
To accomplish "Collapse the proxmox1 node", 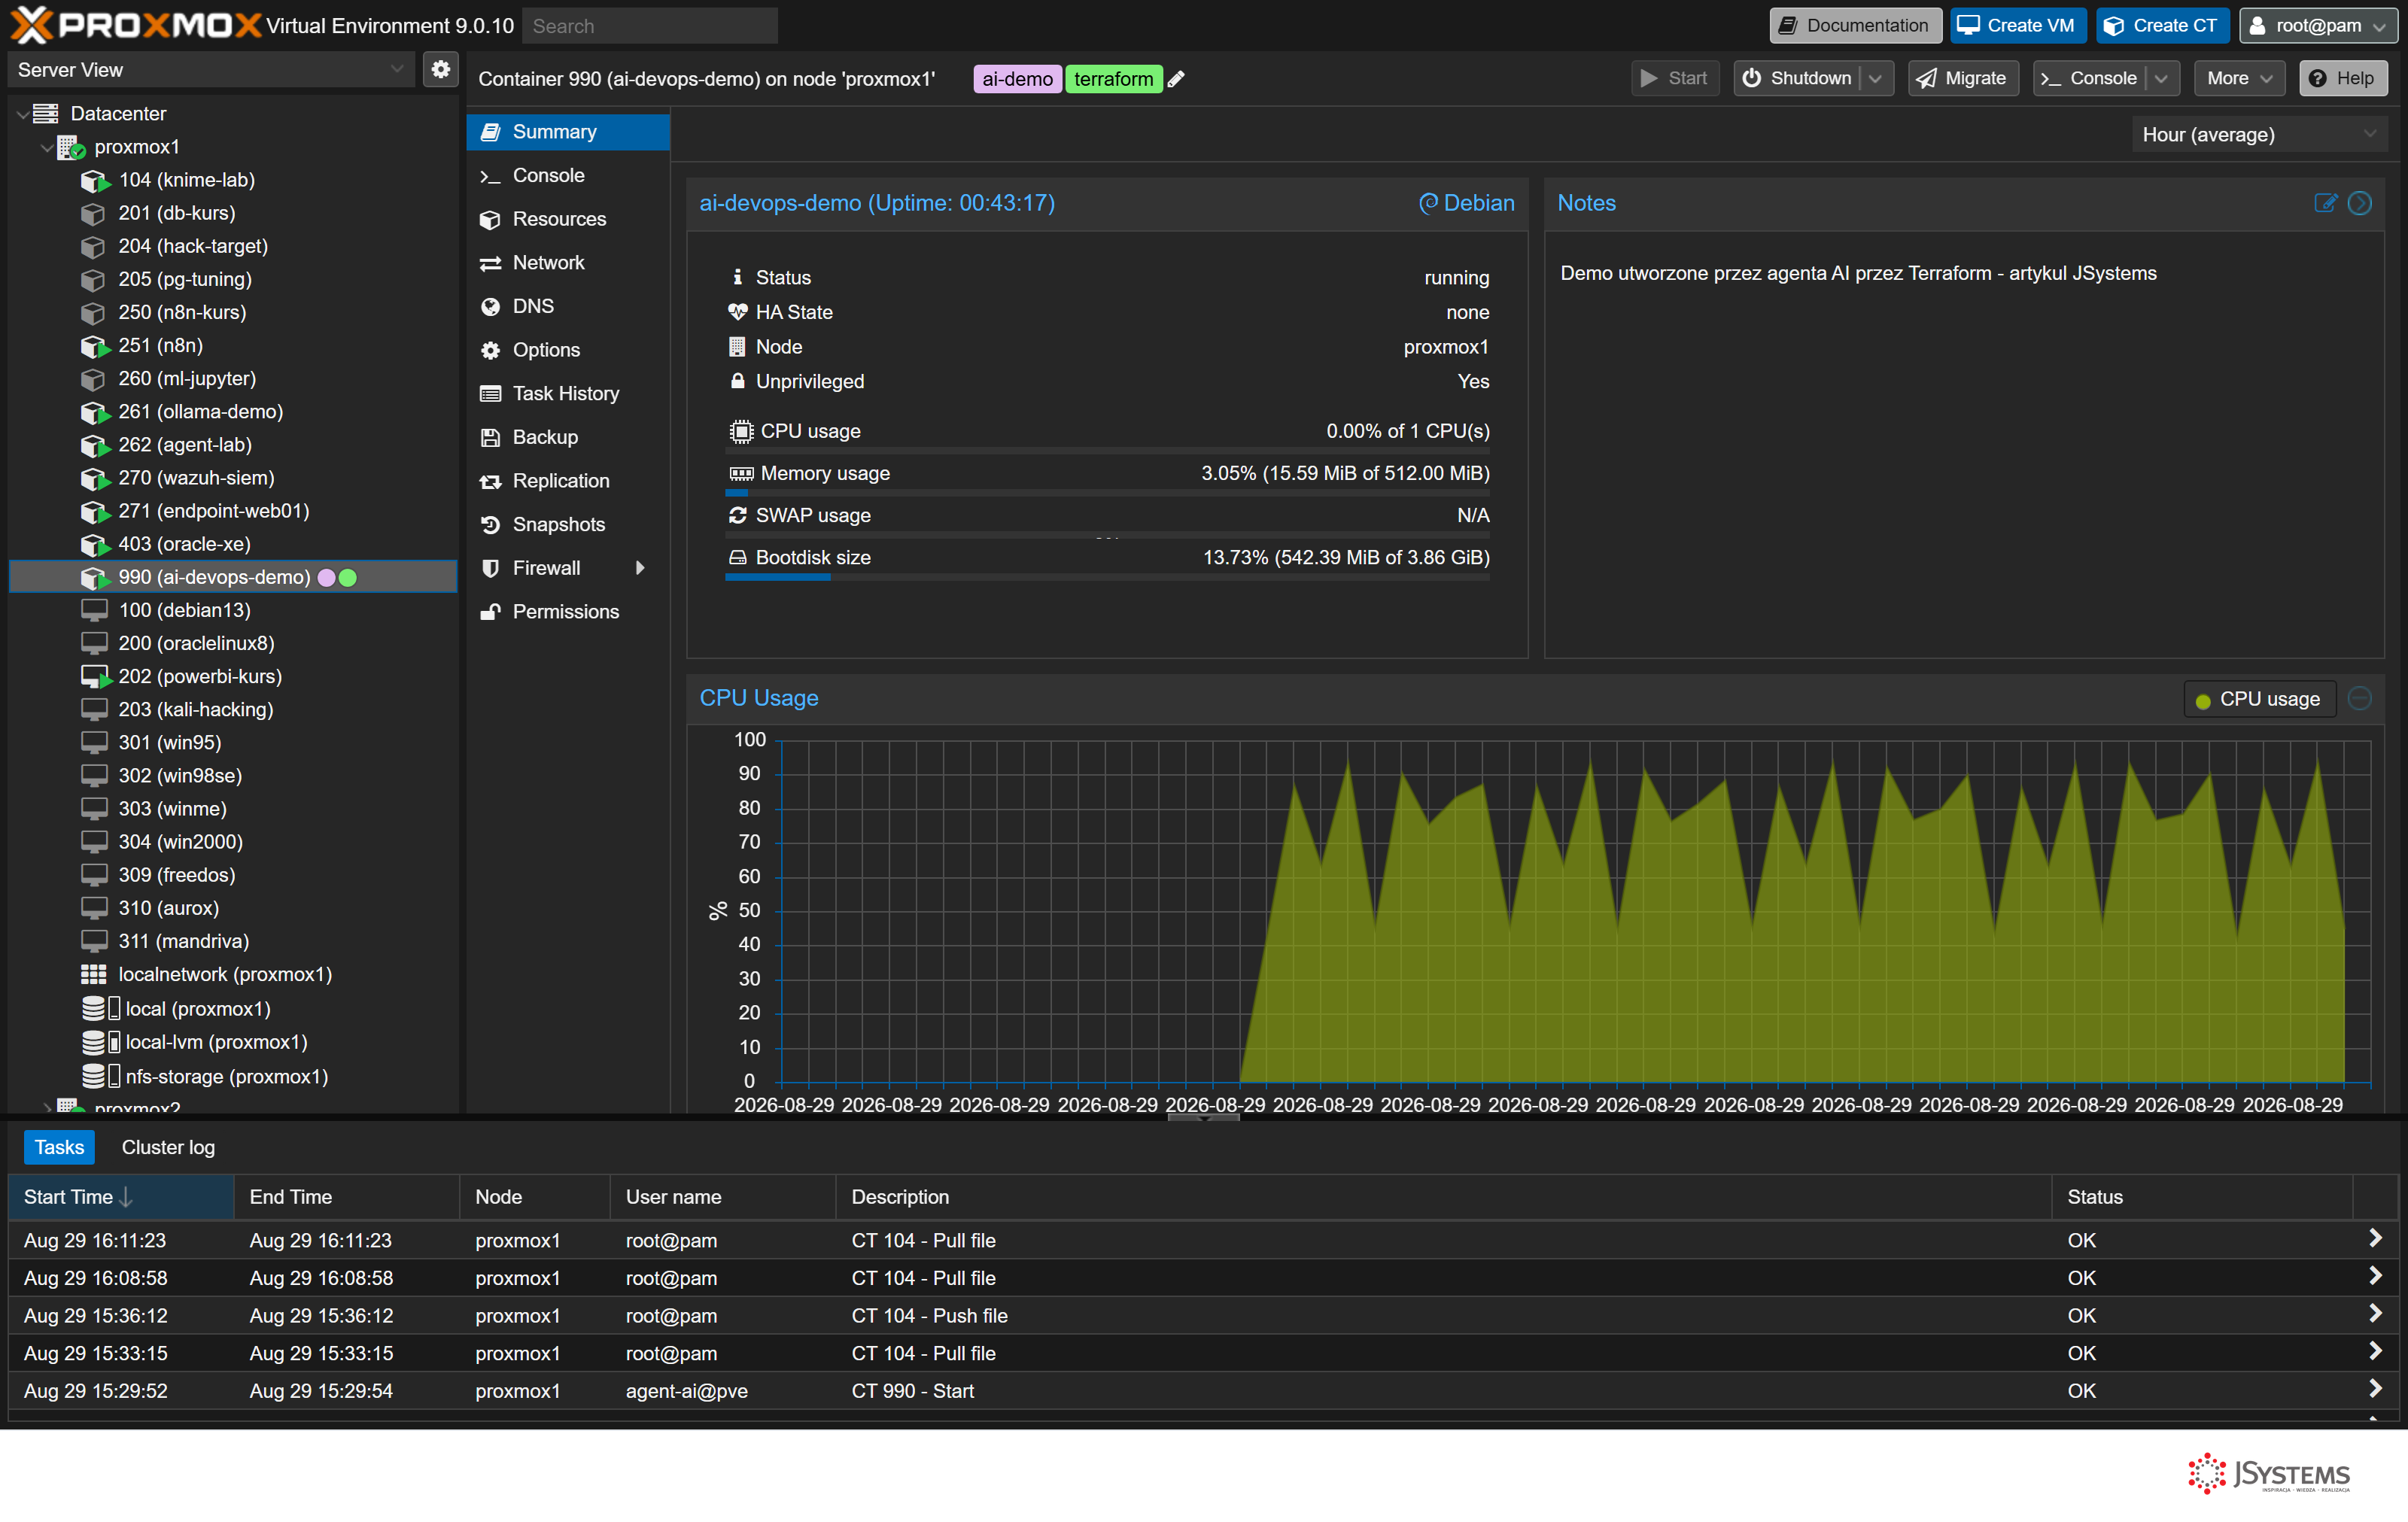I will tap(47, 147).
